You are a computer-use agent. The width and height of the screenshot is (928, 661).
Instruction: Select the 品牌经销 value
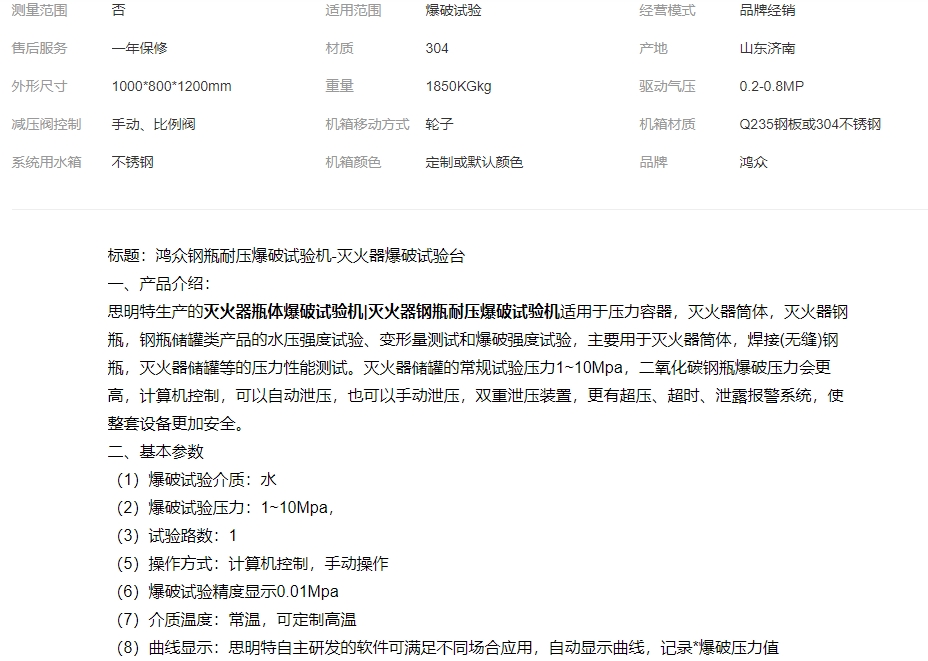click(768, 10)
